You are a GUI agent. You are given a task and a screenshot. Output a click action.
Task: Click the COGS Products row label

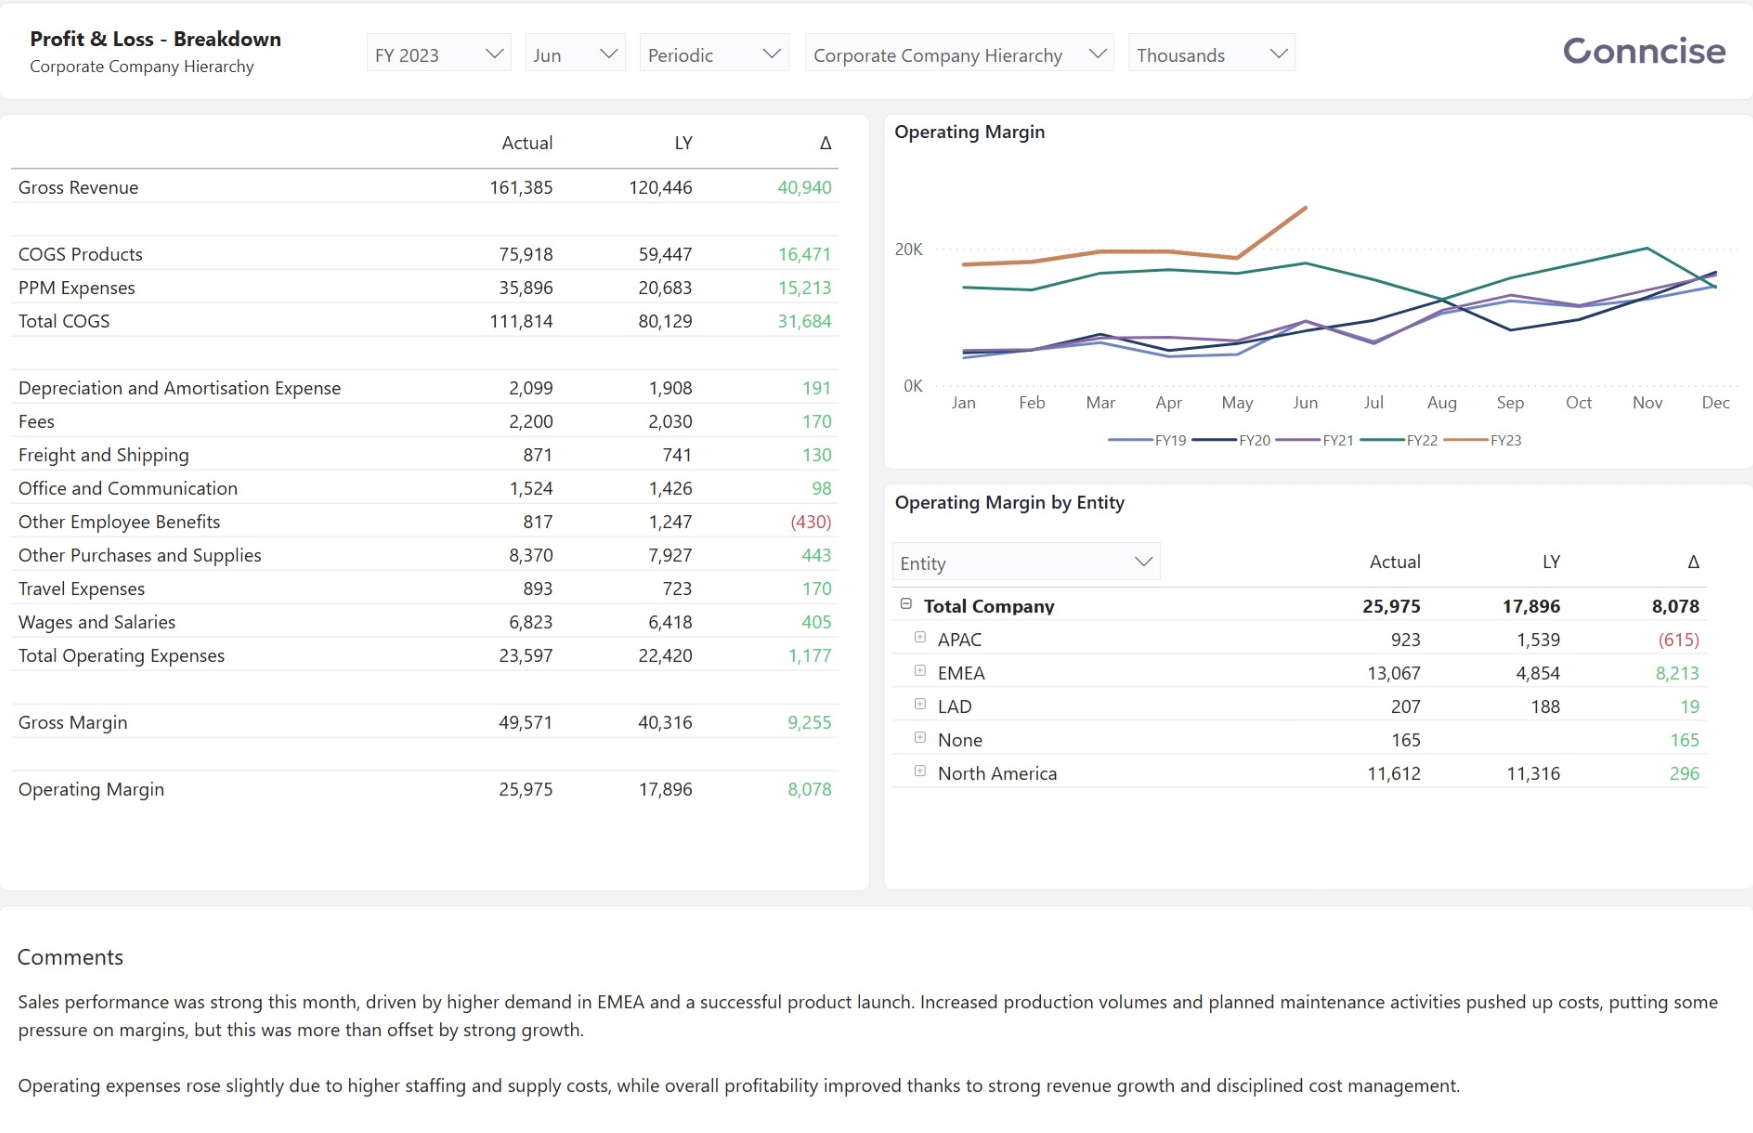point(80,254)
